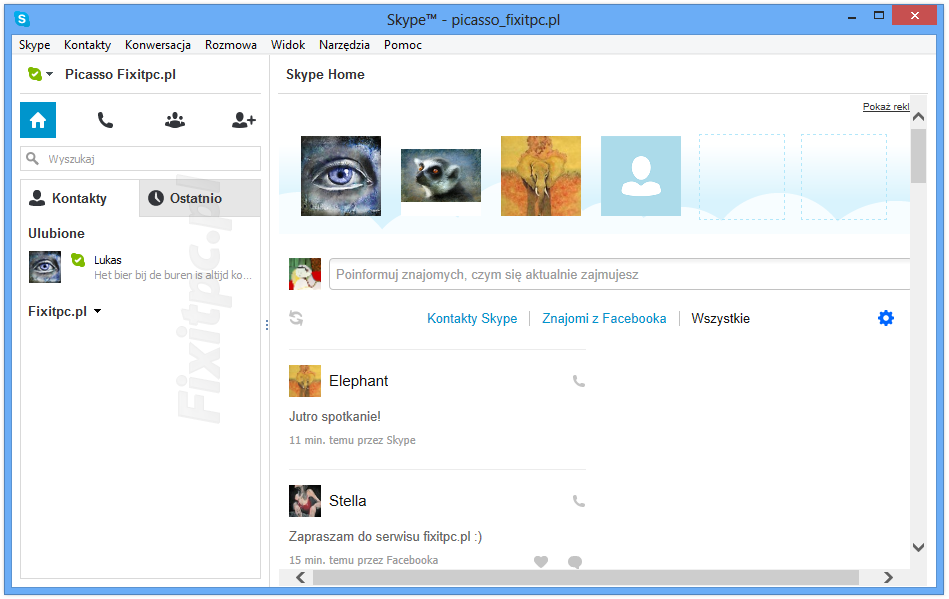Open Stella's name in the feed

pyautogui.click(x=347, y=501)
